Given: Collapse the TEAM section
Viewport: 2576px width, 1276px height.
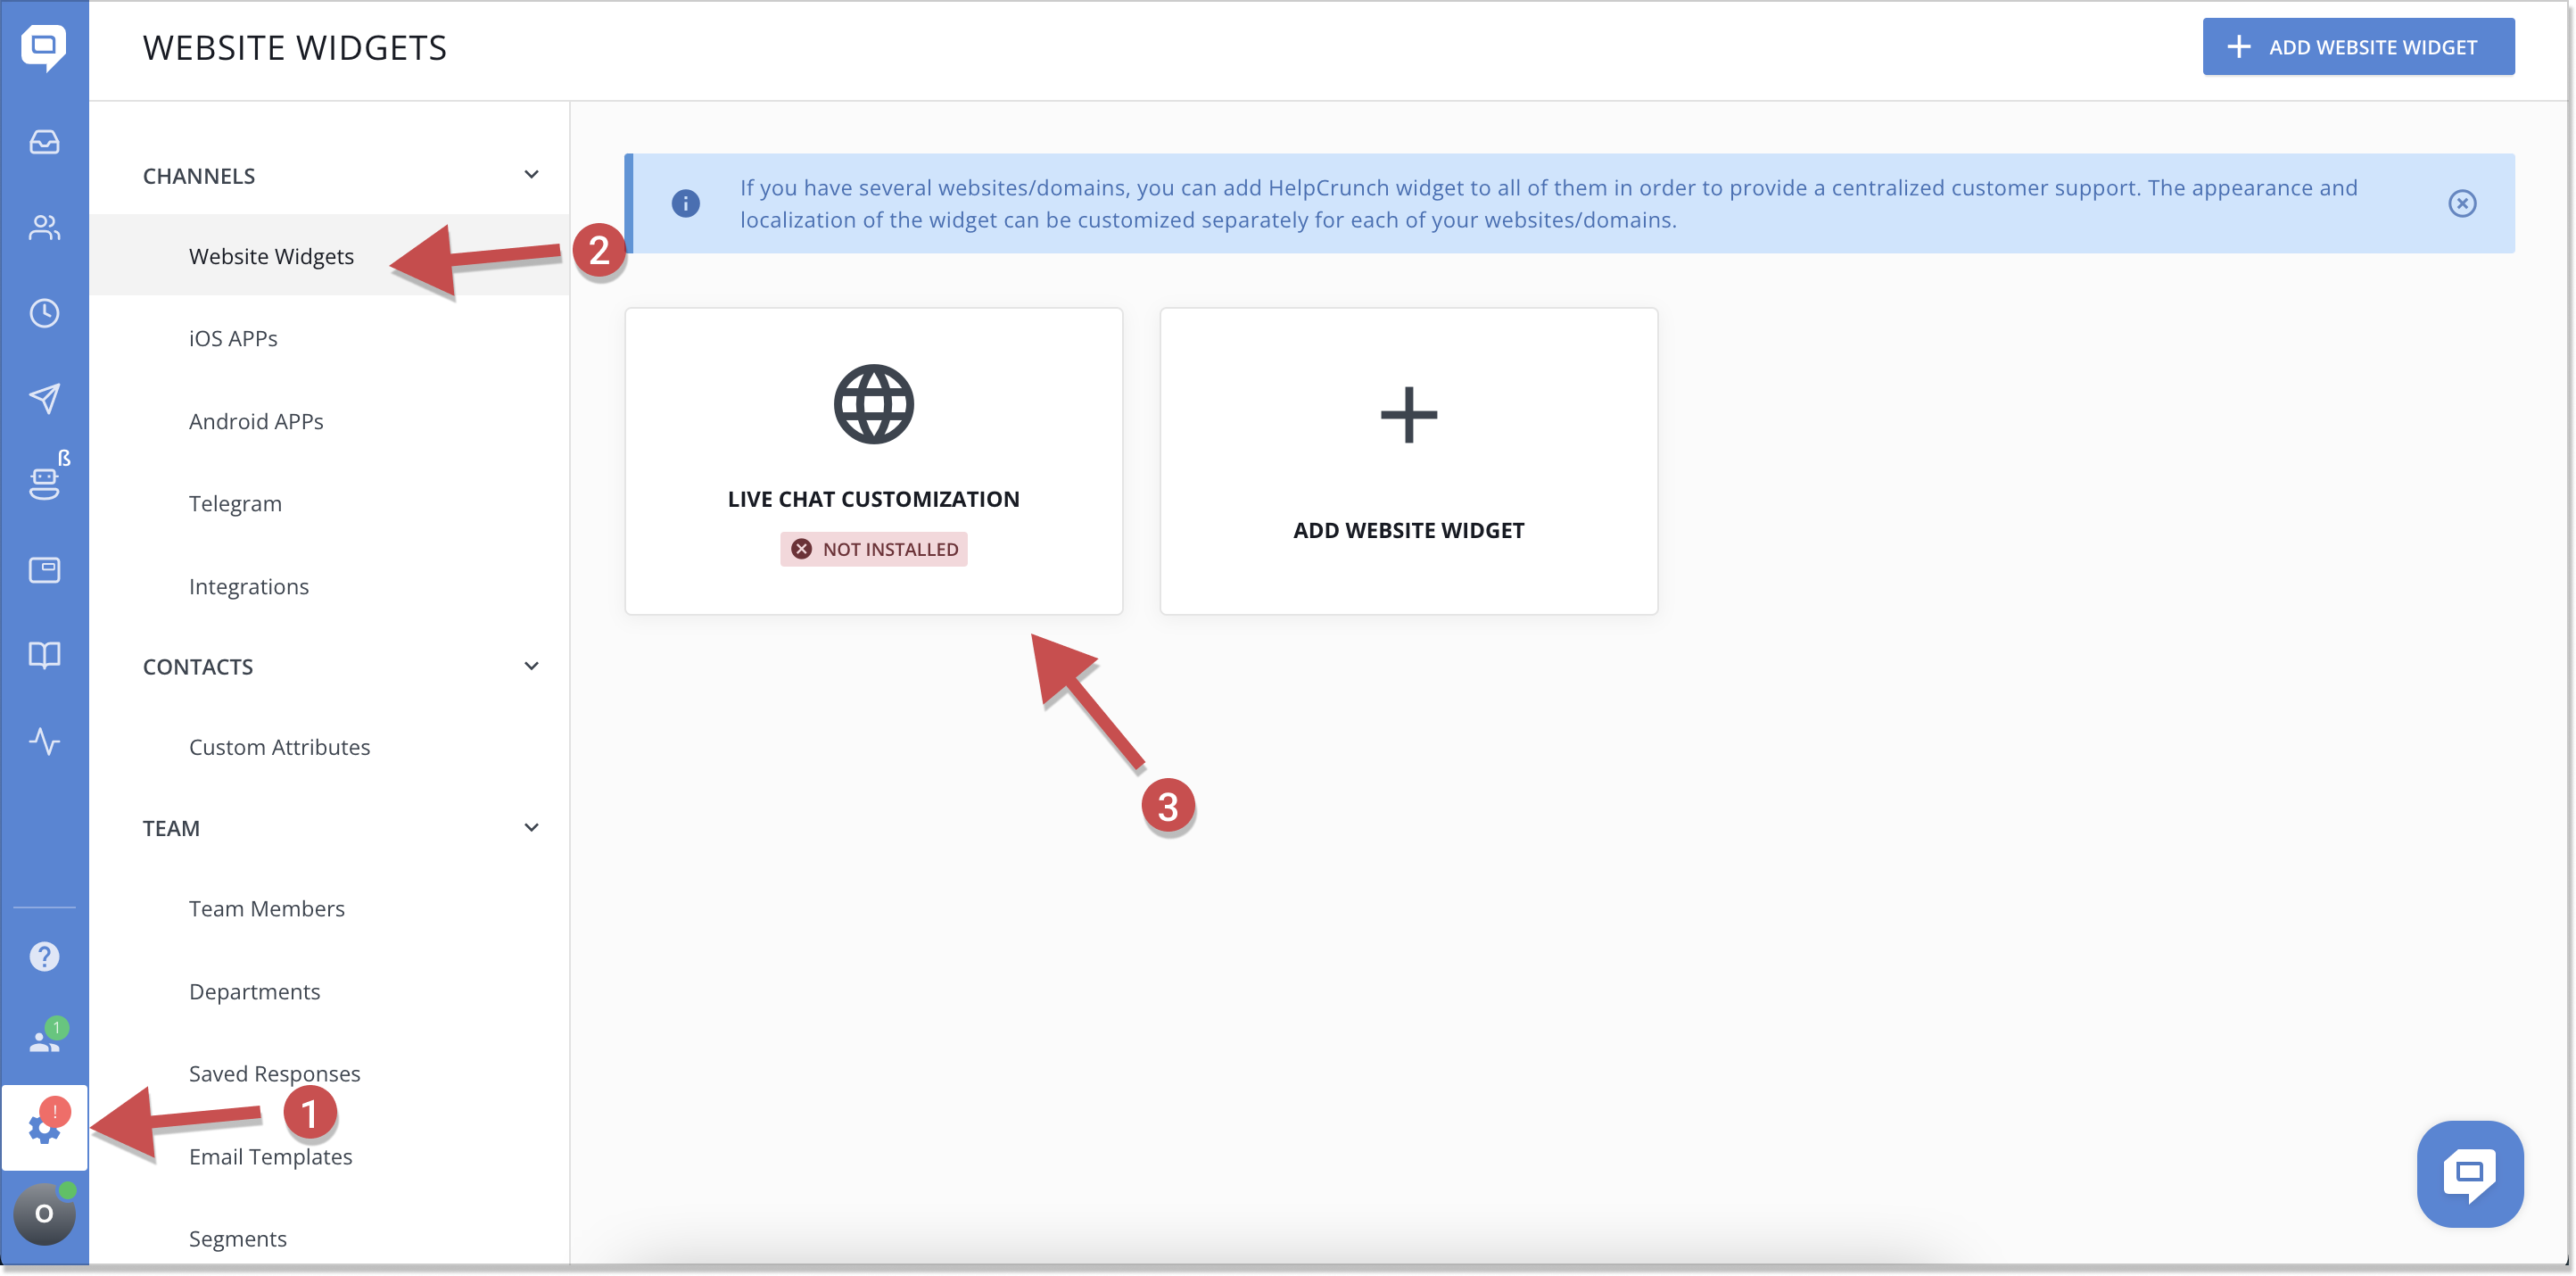Looking at the screenshot, I should pos(531,827).
